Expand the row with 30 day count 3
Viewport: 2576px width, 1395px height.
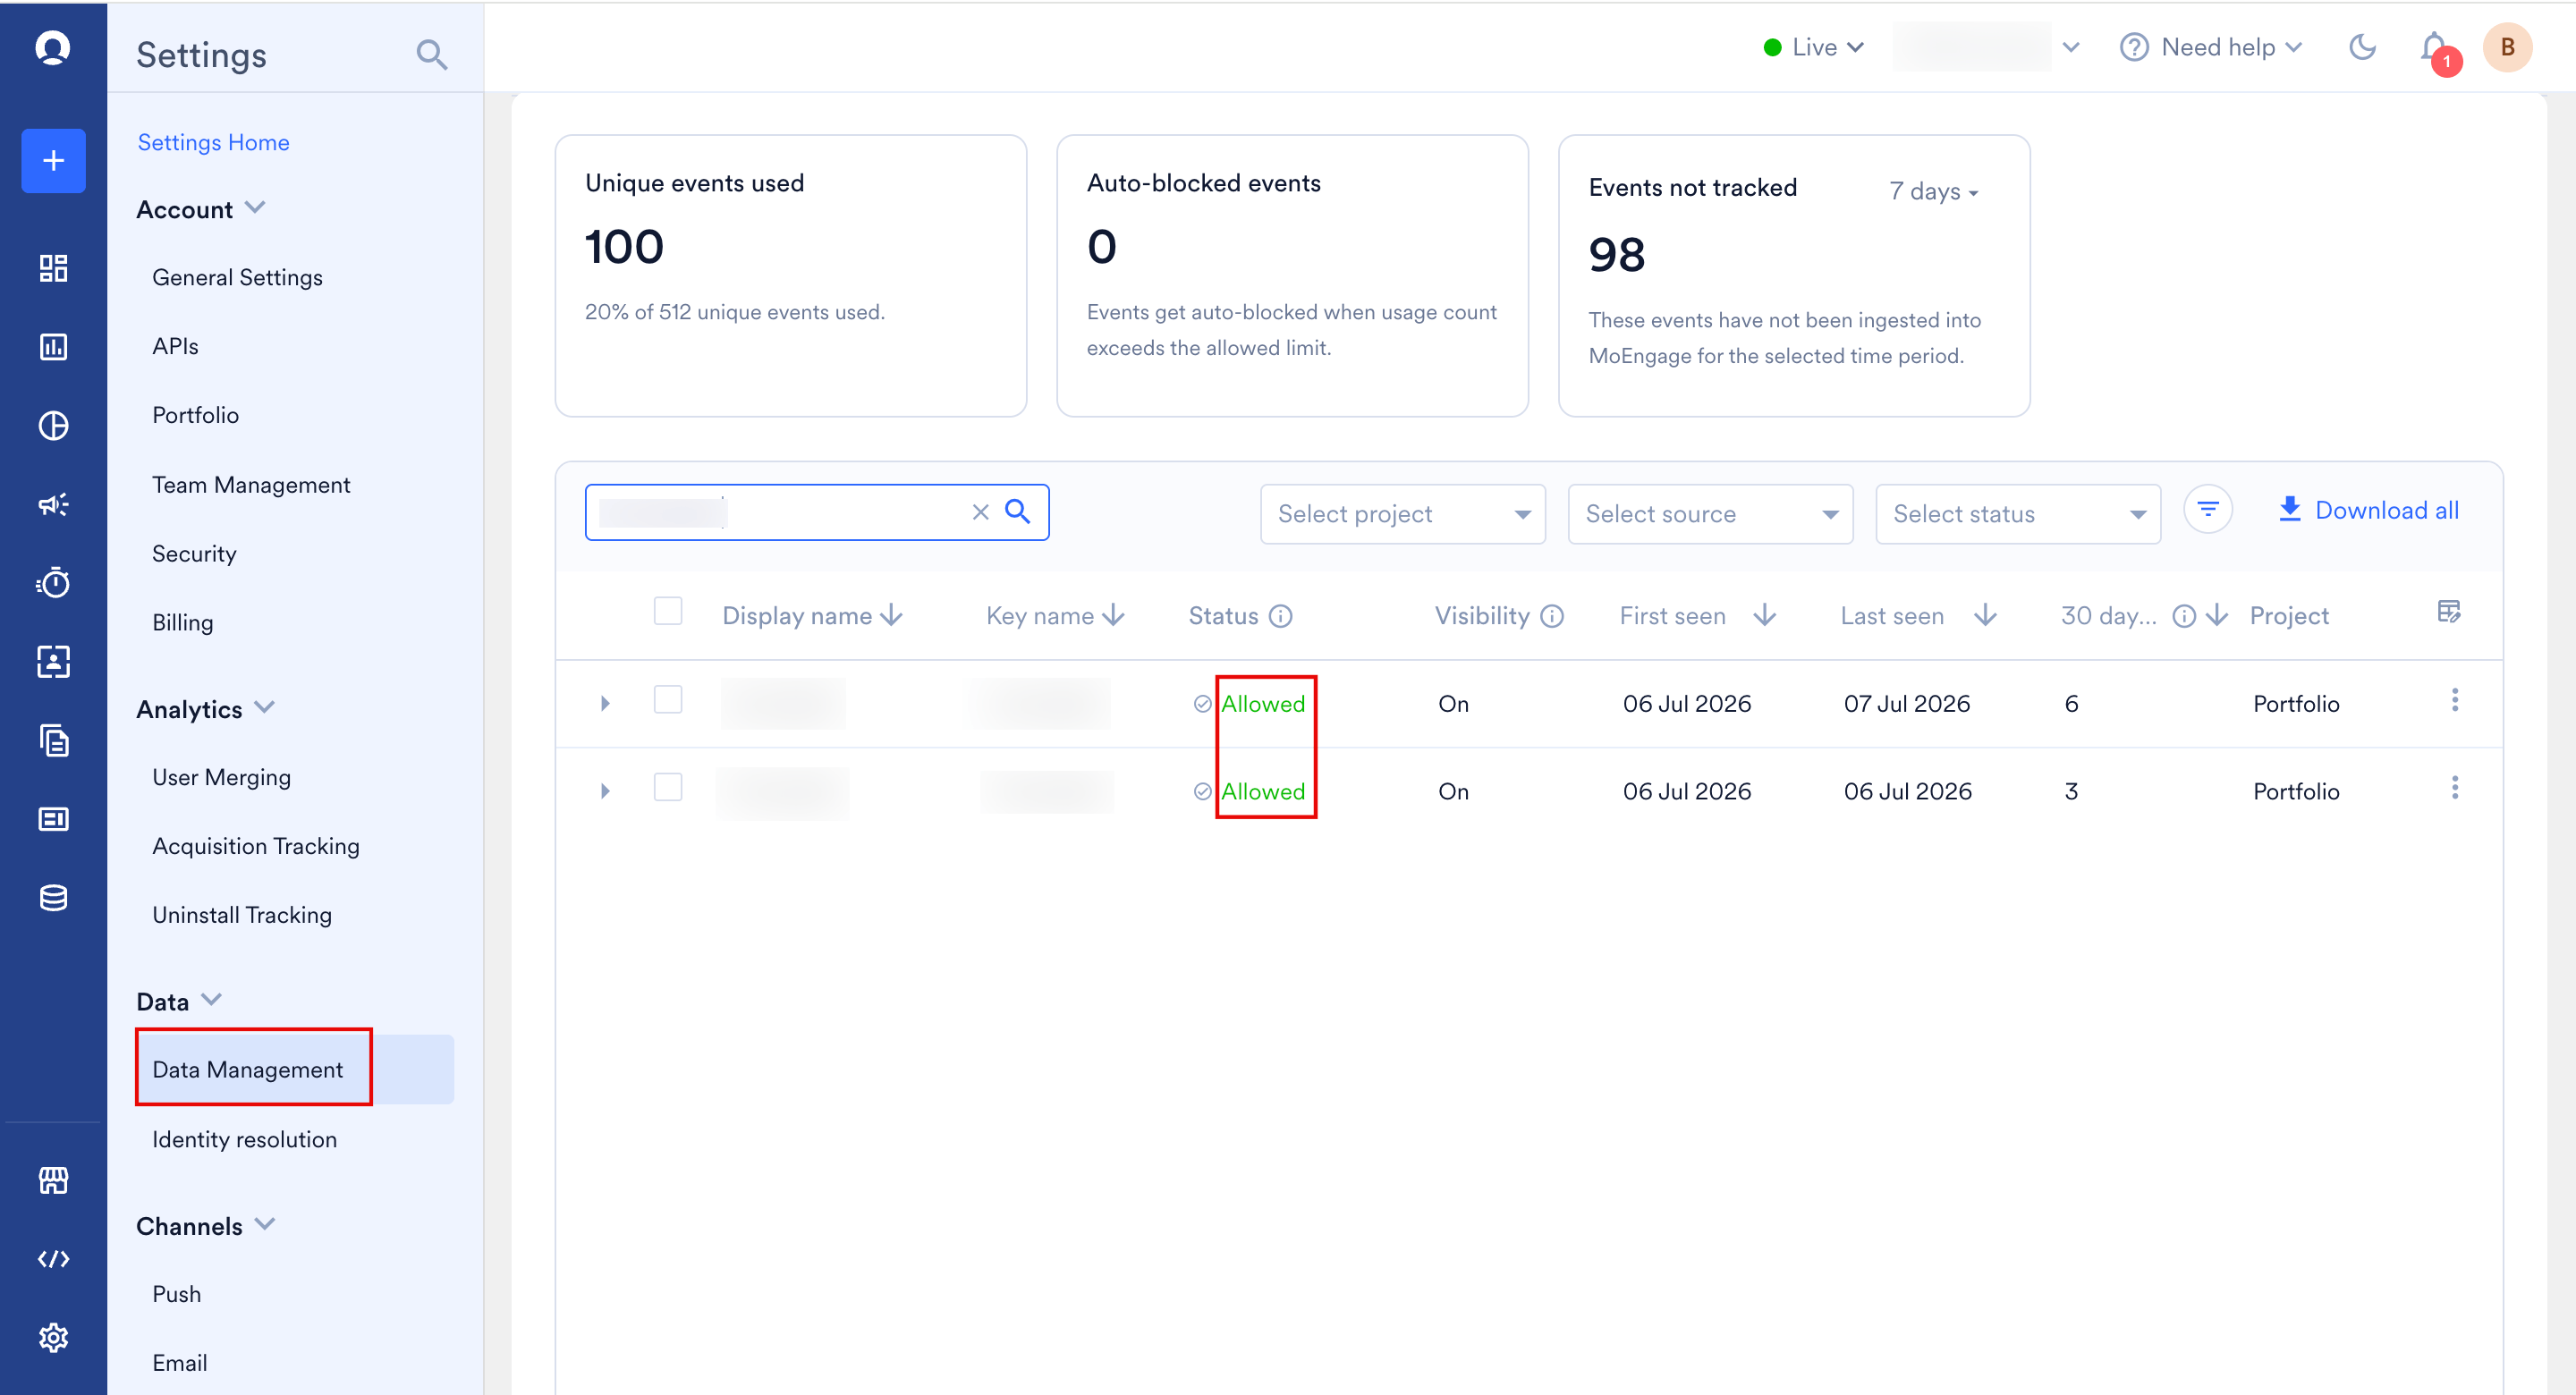605,791
